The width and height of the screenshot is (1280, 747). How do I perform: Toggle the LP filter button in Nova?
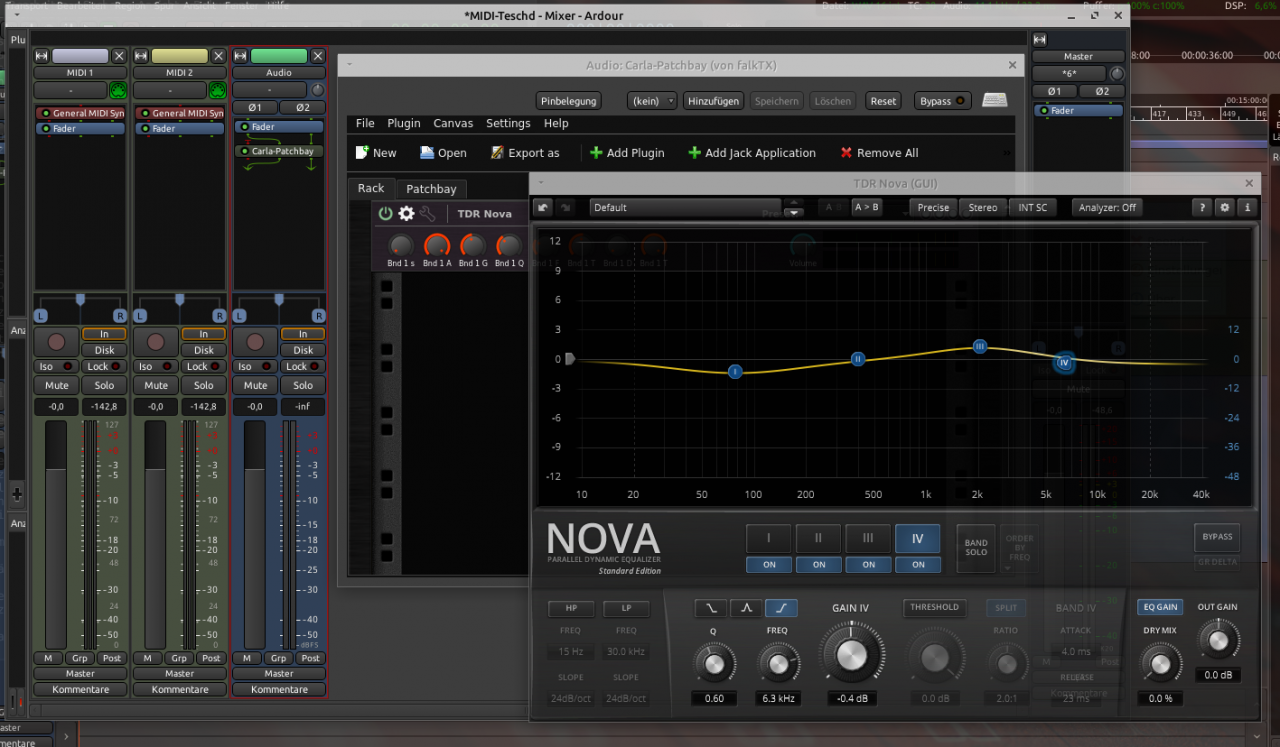(626, 608)
